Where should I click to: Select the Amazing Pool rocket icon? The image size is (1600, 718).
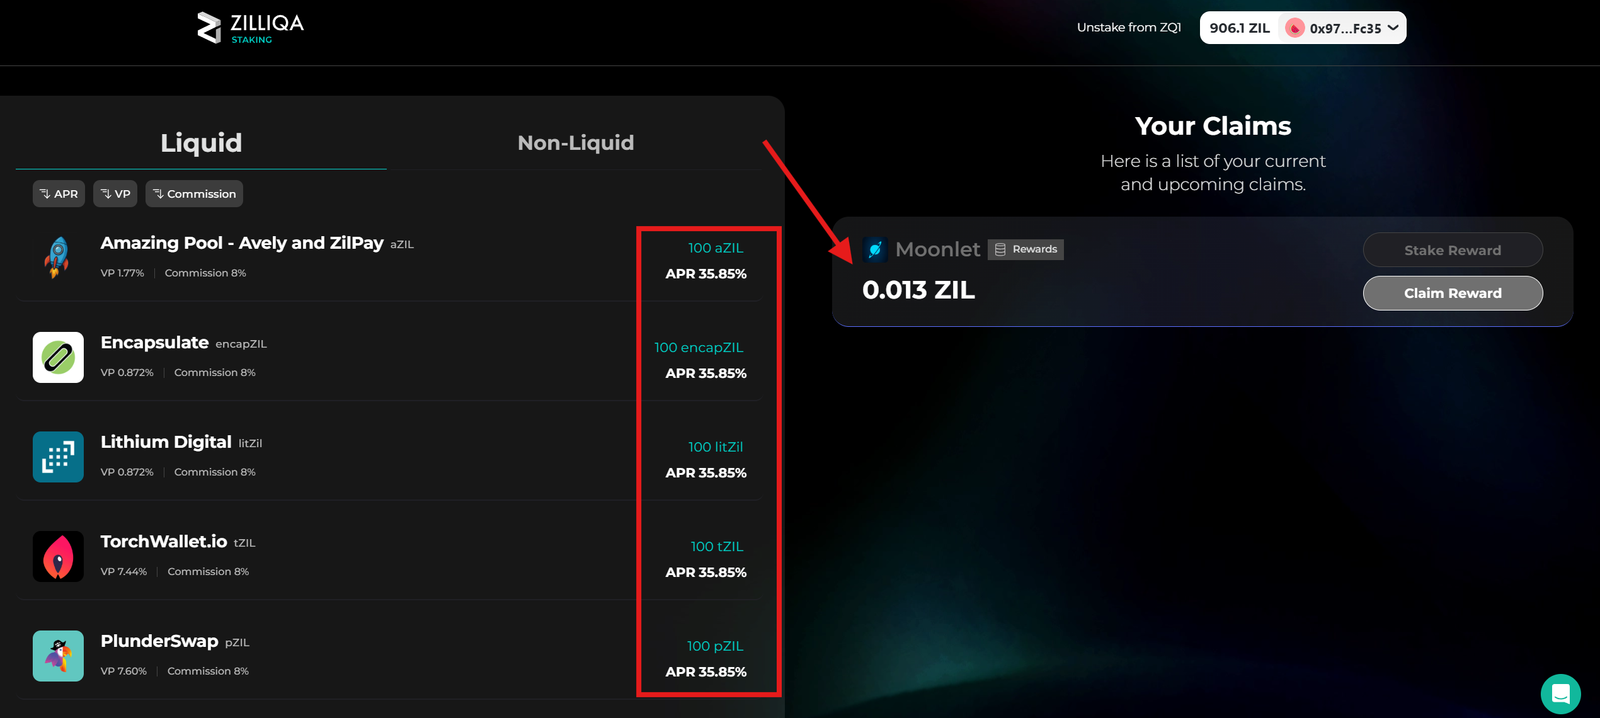tap(57, 257)
